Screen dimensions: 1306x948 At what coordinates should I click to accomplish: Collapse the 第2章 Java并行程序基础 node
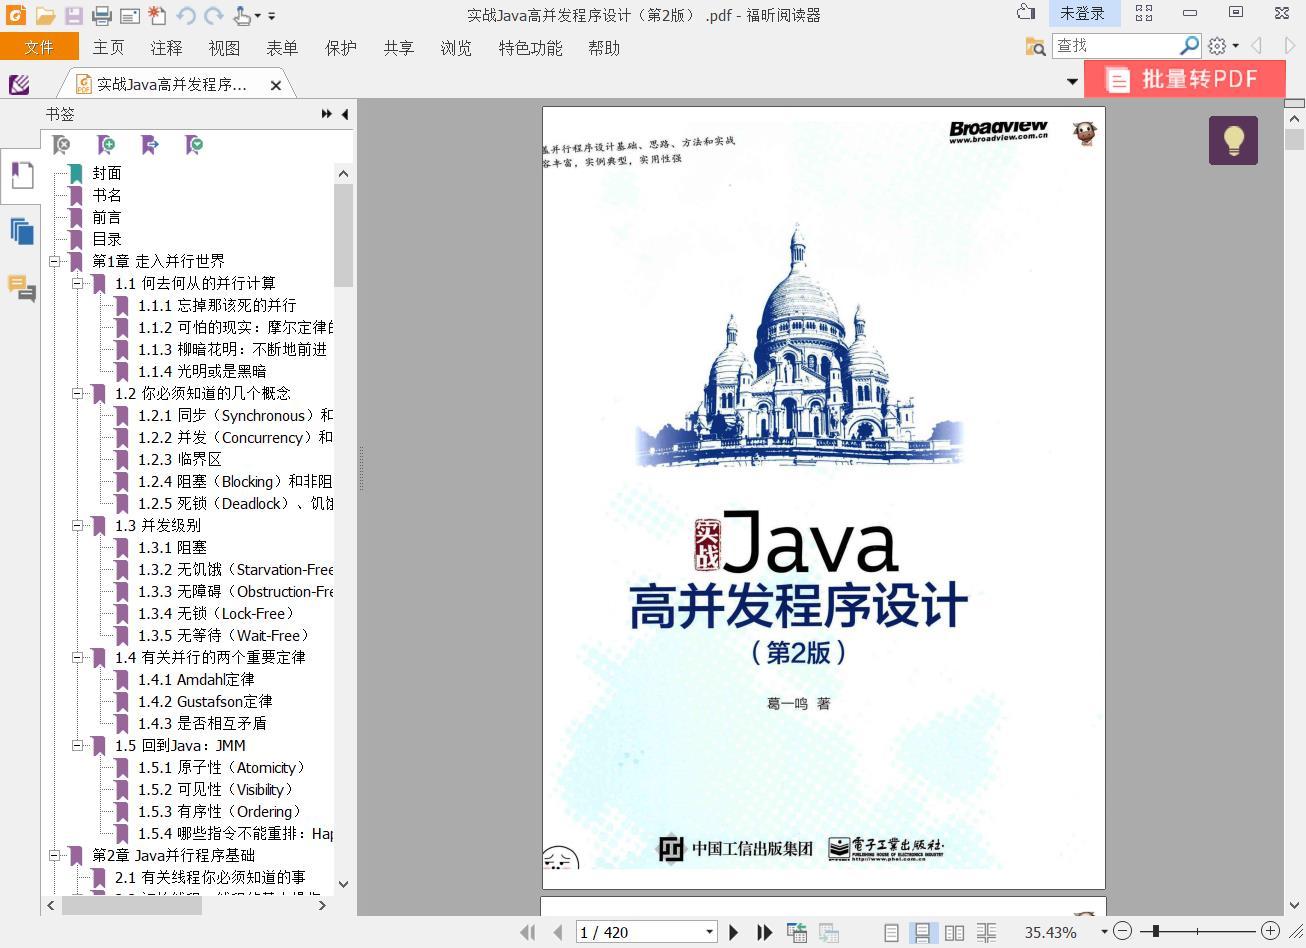pyautogui.click(x=54, y=855)
